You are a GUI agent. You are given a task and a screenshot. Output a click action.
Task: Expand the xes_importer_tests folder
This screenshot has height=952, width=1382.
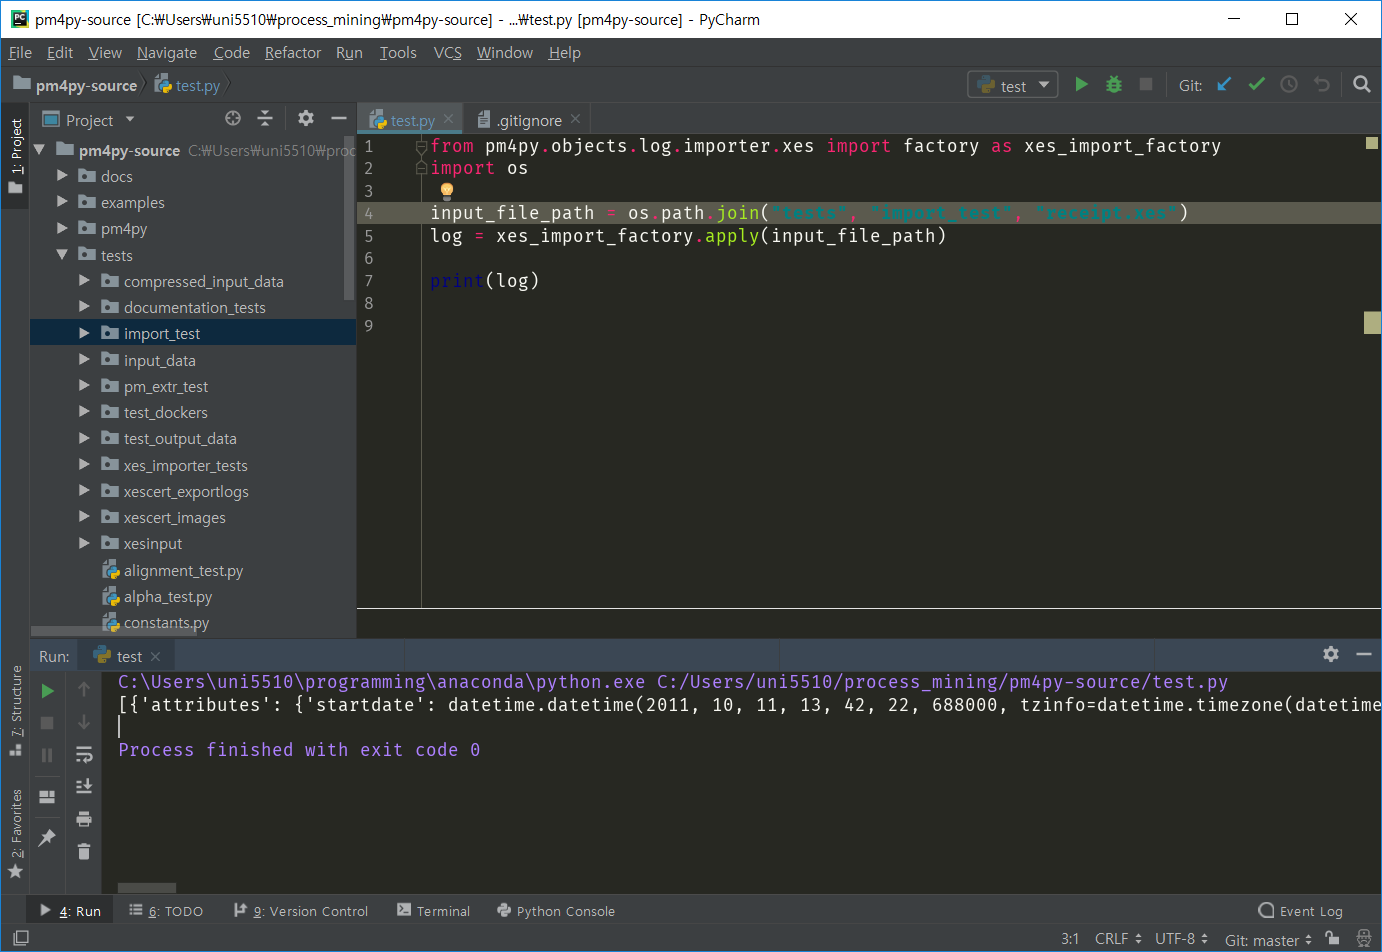click(x=84, y=465)
